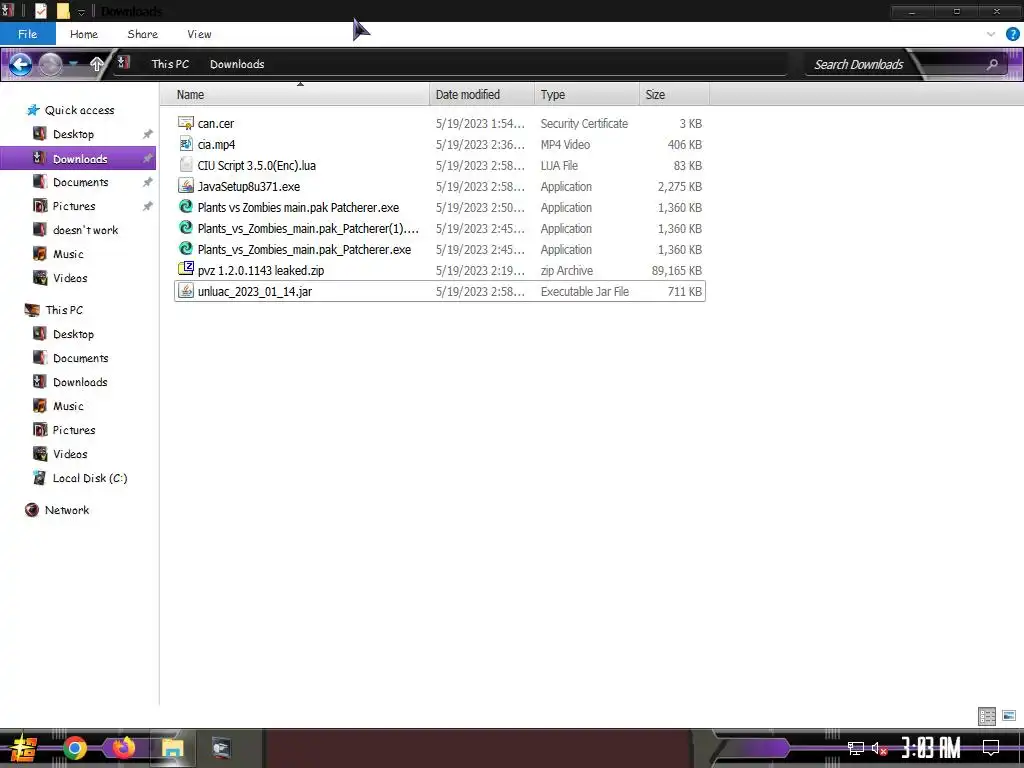1024x768 pixels.
Task: Expand the ribbon with chevron
Action: 991,34
